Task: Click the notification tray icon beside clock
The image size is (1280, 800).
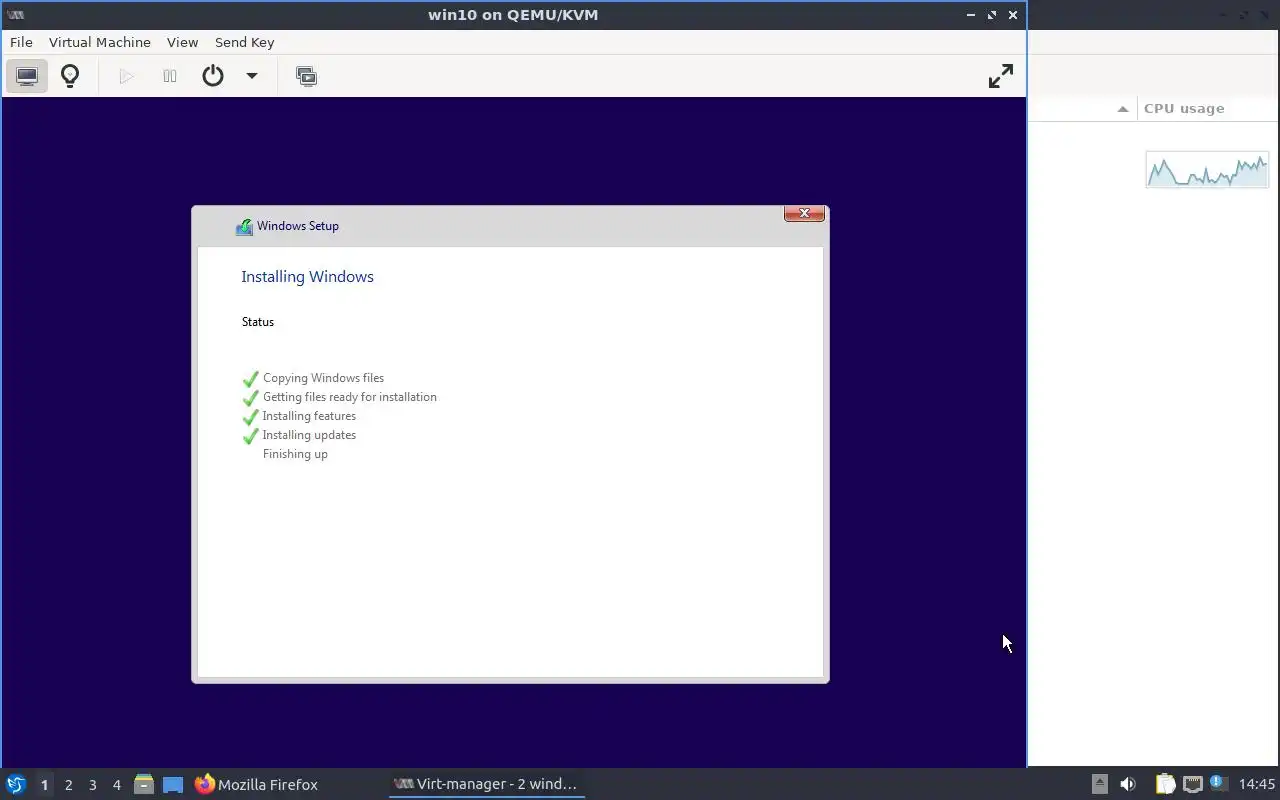Action: click(1217, 783)
